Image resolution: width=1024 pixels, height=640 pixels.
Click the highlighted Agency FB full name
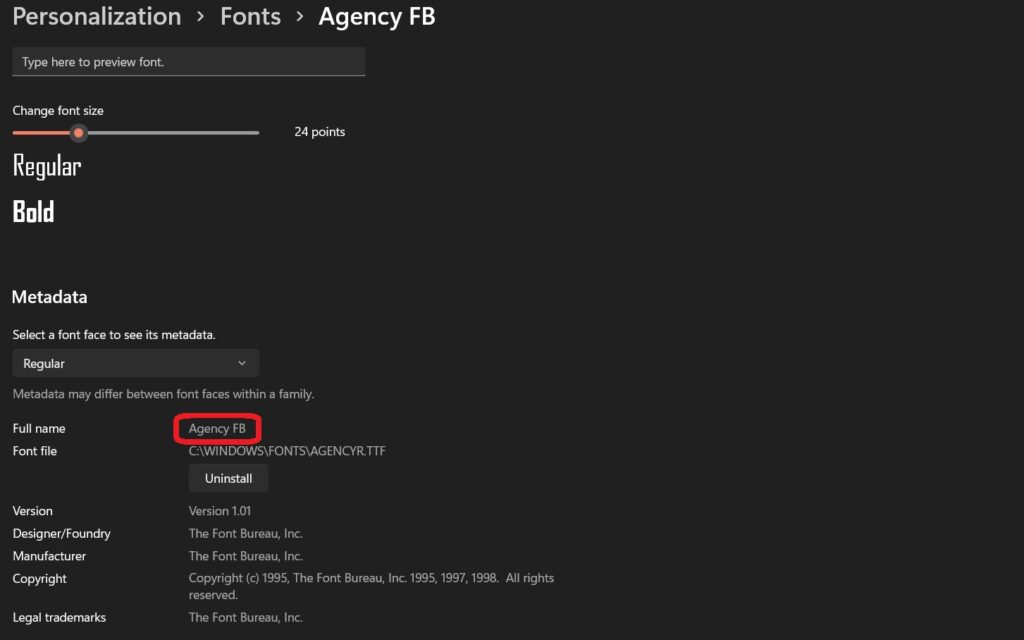[x=217, y=428]
